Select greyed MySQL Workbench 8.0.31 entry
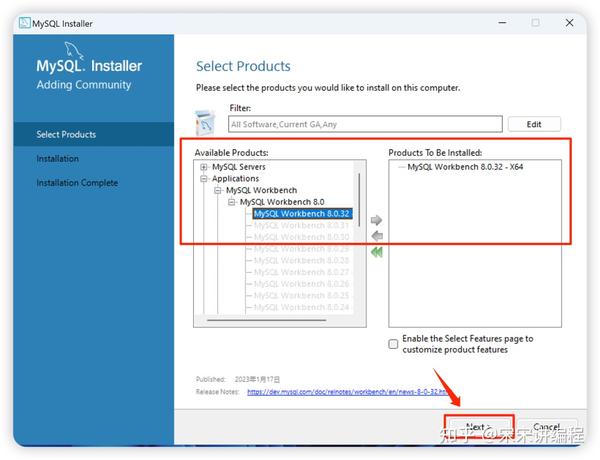 click(x=302, y=225)
